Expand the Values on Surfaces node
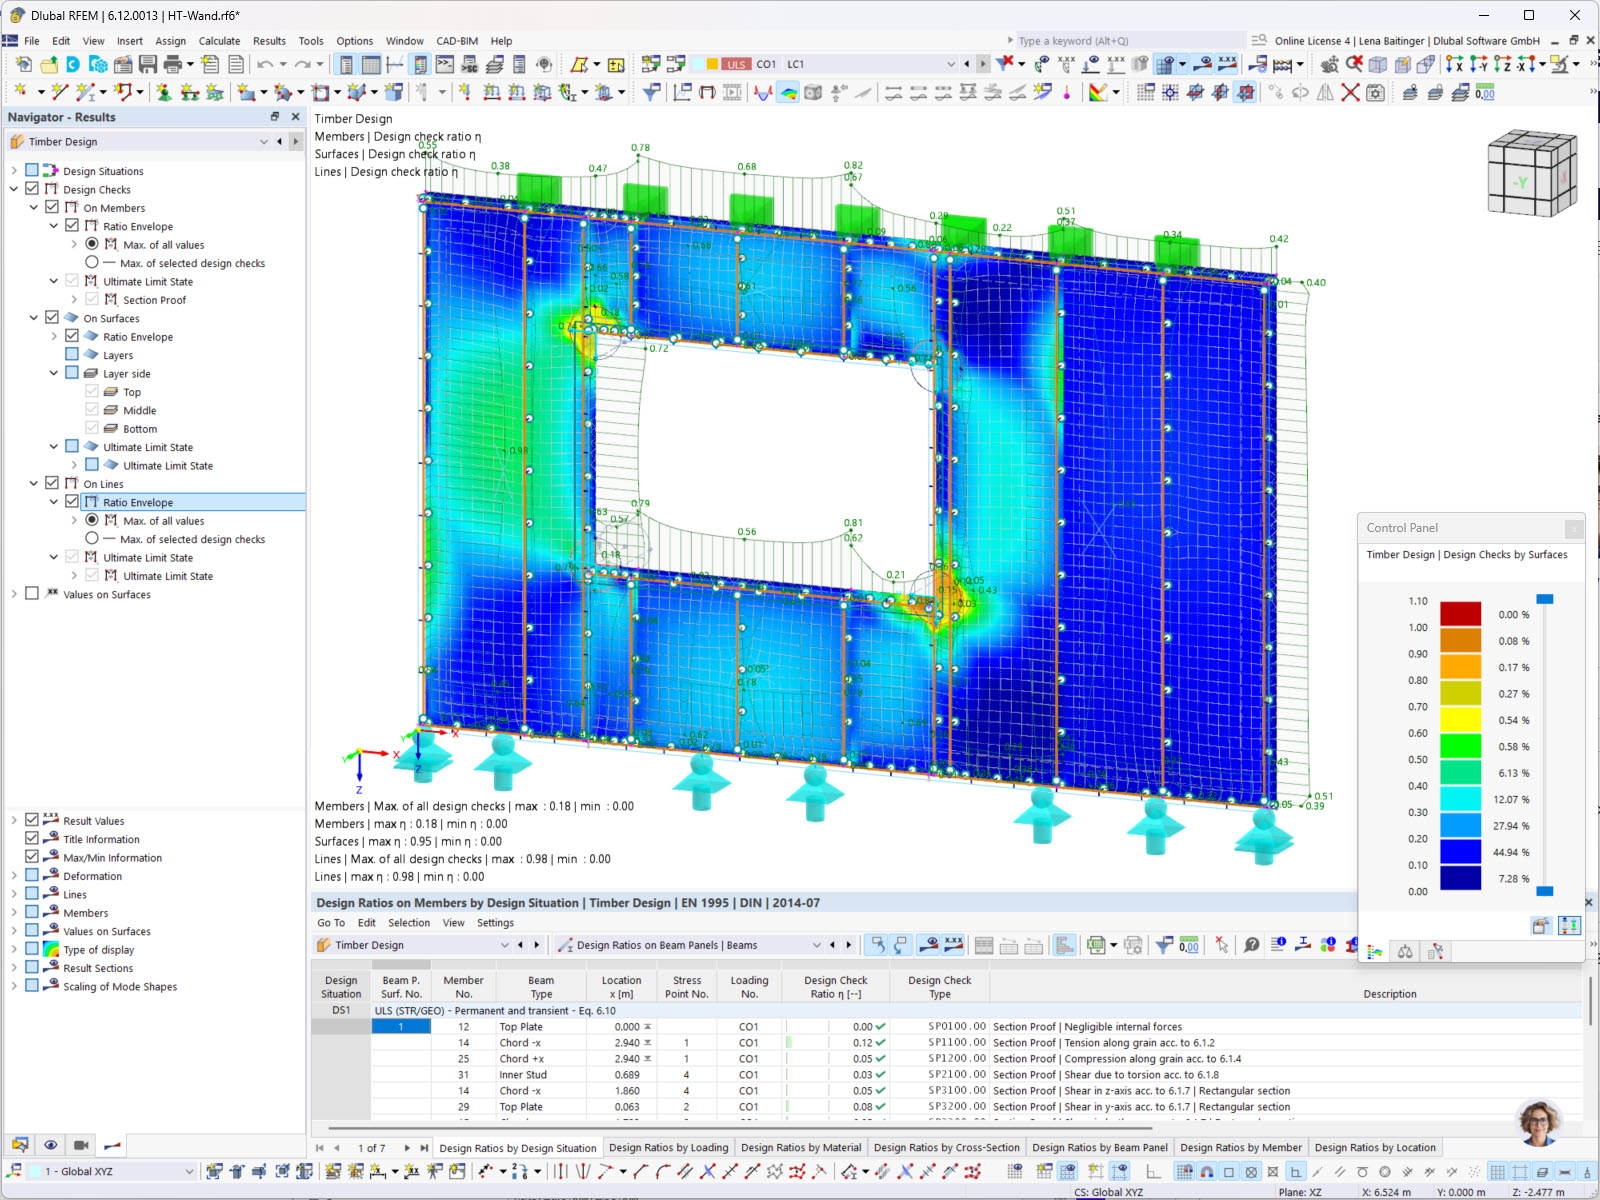This screenshot has height=1200, width=1600. pyautogui.click(x=14, y=593)
